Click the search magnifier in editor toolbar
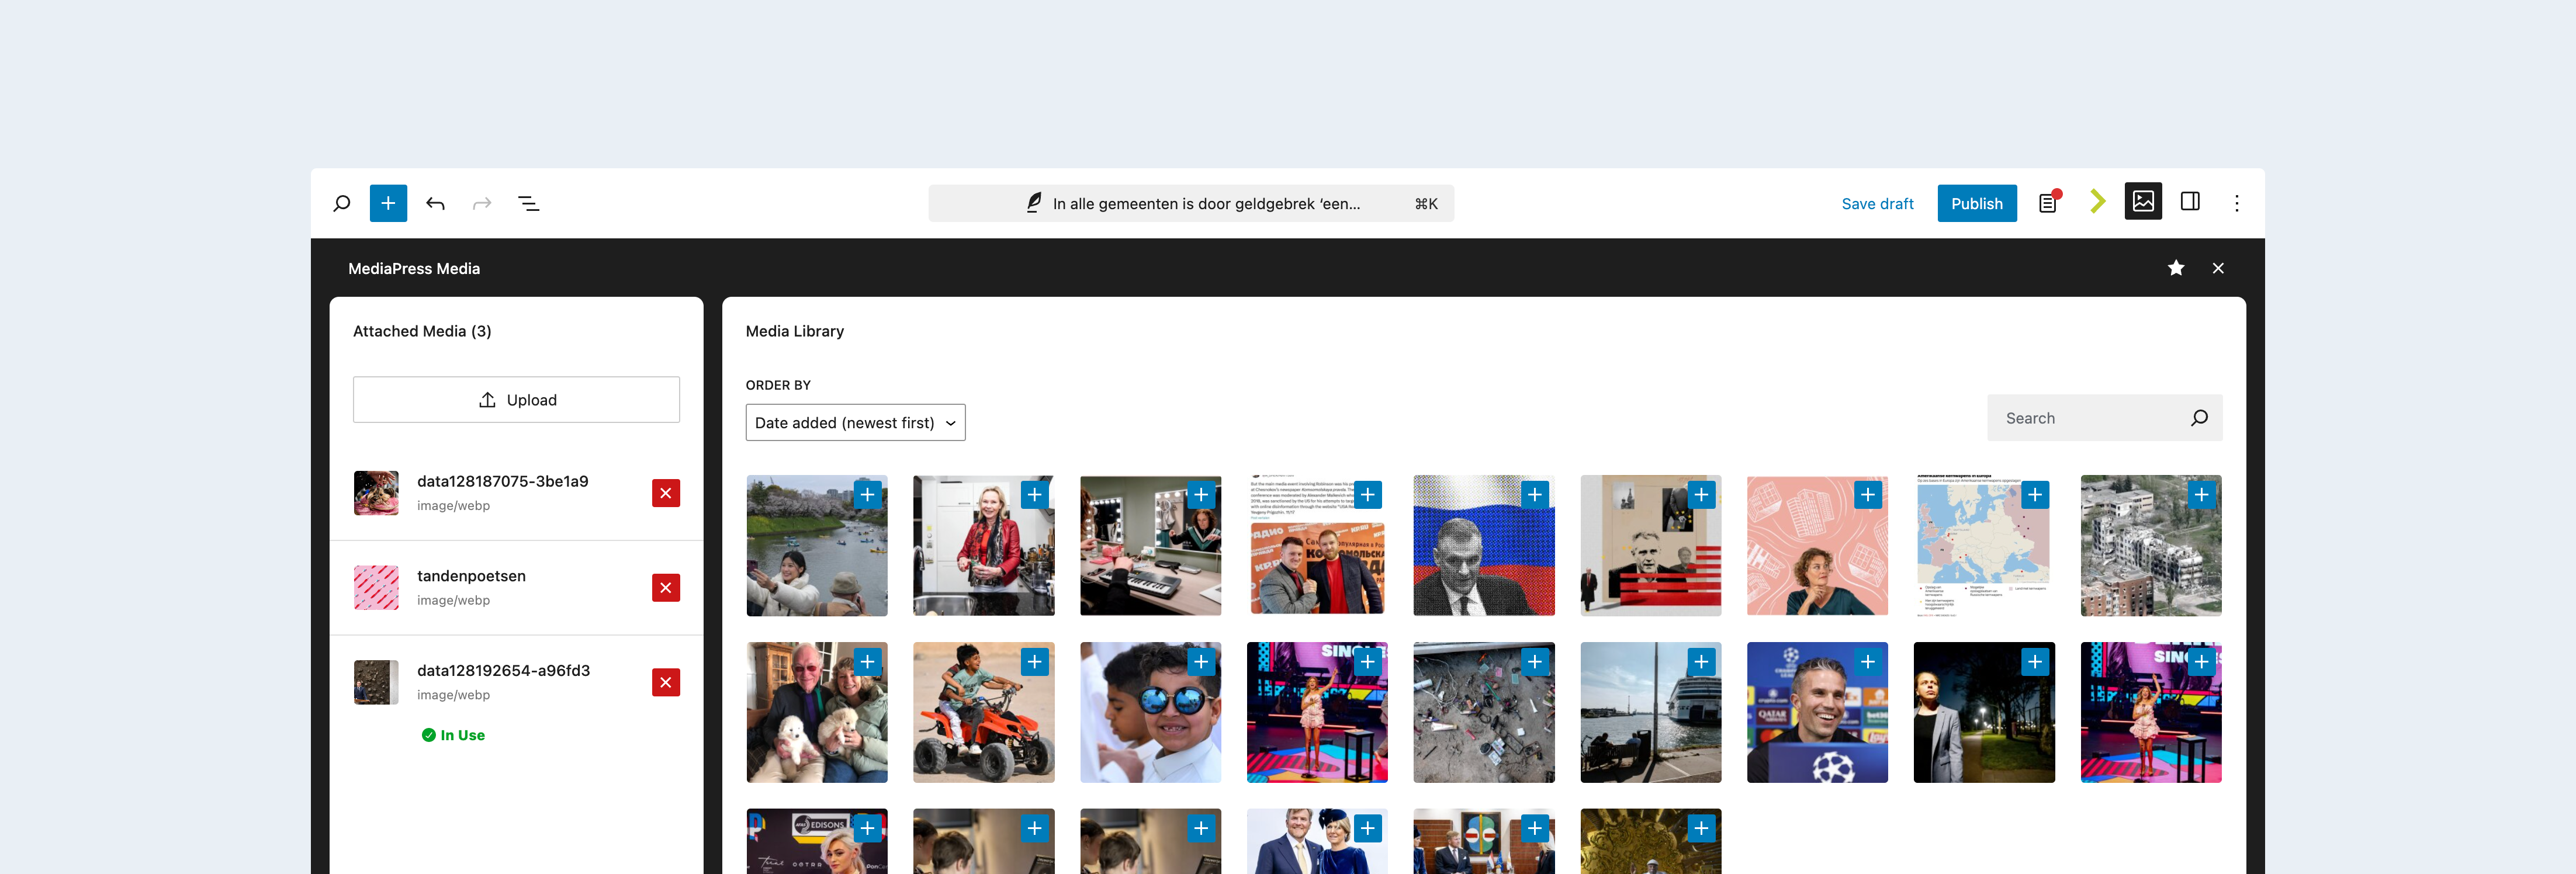The height and width of the screenshot is (874, 2576). pos(341,203)
